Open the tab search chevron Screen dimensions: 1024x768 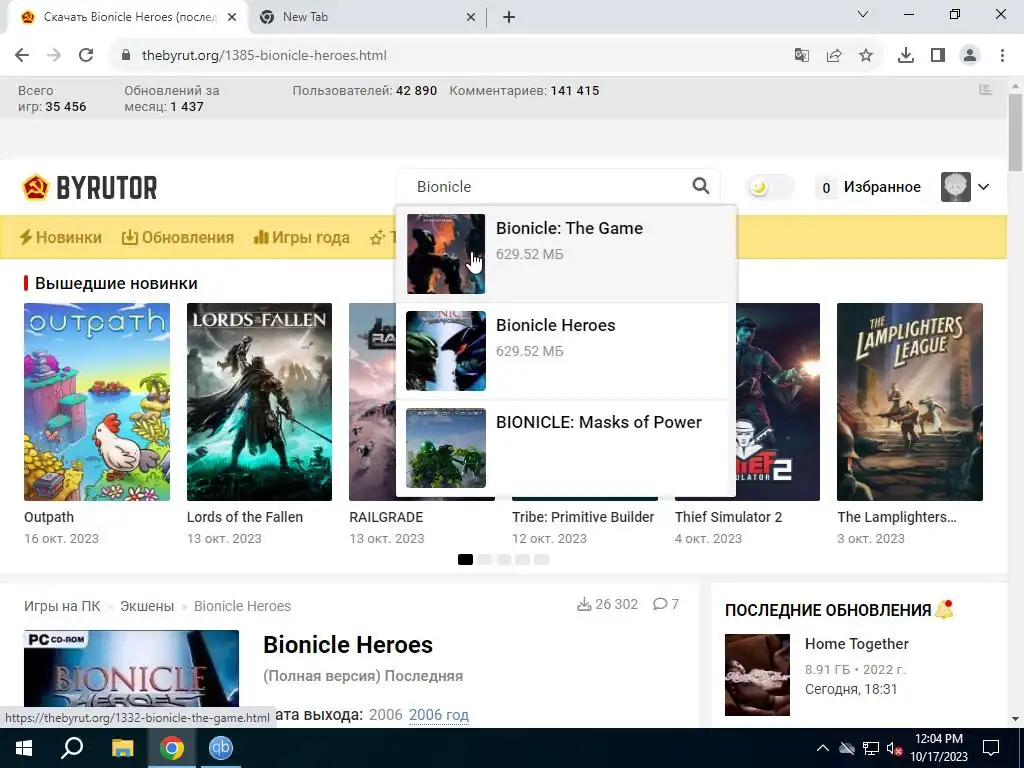[863, 14]
